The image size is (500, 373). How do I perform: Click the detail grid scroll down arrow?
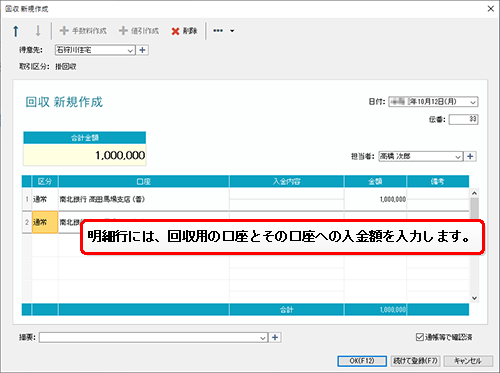coord(474,298)
